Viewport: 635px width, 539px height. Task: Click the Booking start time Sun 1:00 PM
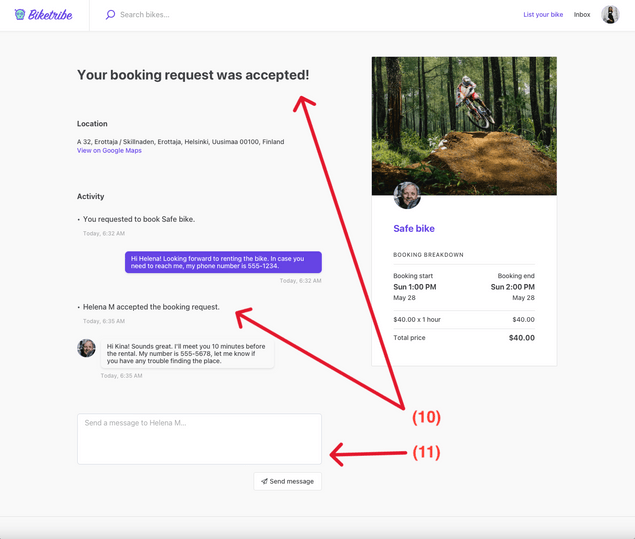415,287
